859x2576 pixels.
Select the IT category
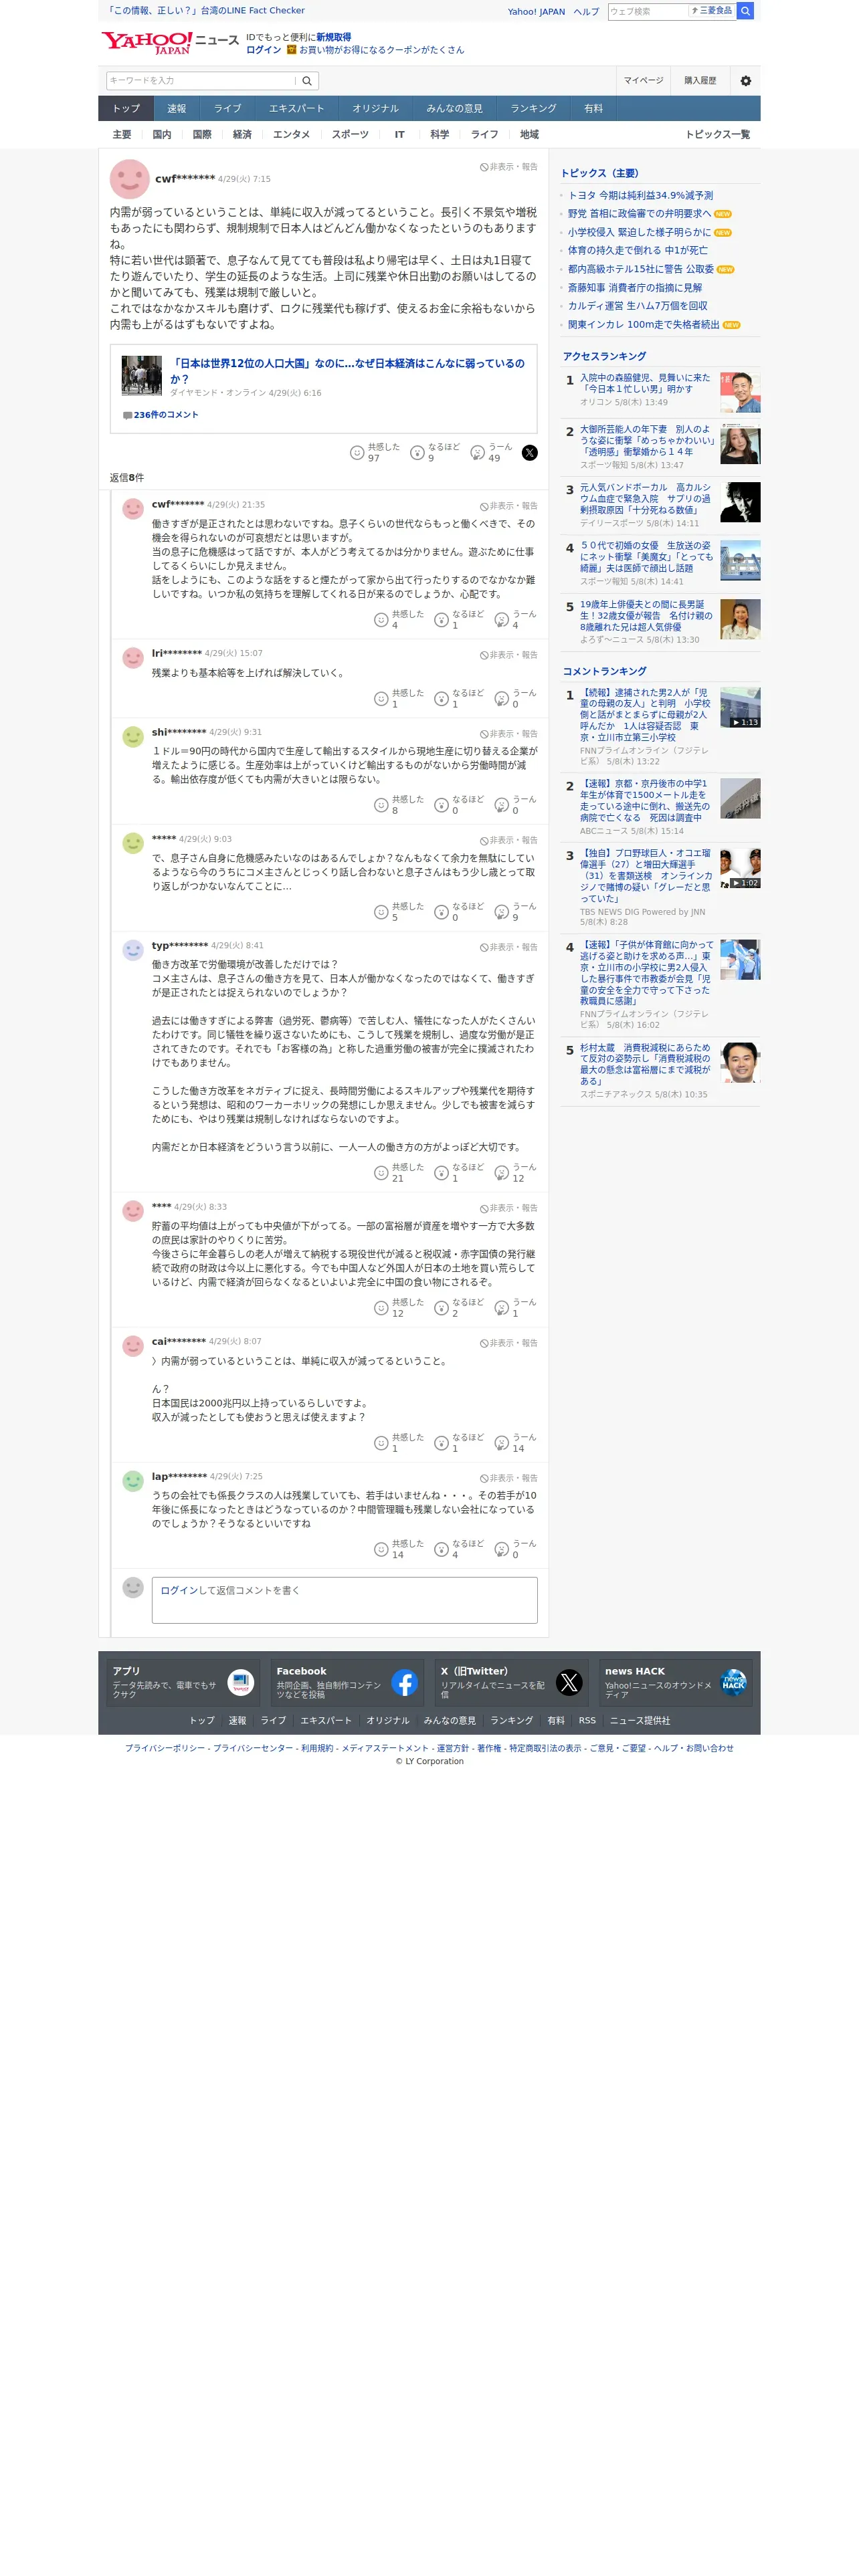click(400, 135)
